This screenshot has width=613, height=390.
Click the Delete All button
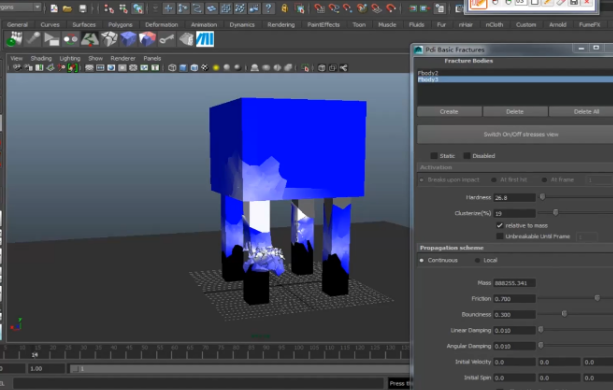pyautogui.click(x=581, y=112)
